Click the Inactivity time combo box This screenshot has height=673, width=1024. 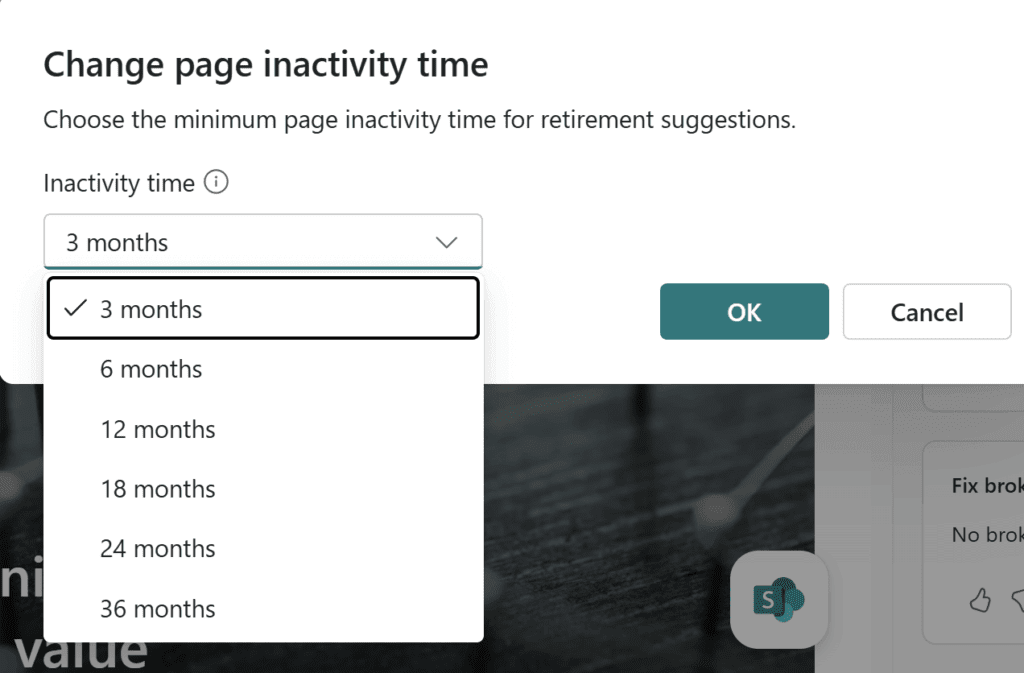tap(262, 242)
